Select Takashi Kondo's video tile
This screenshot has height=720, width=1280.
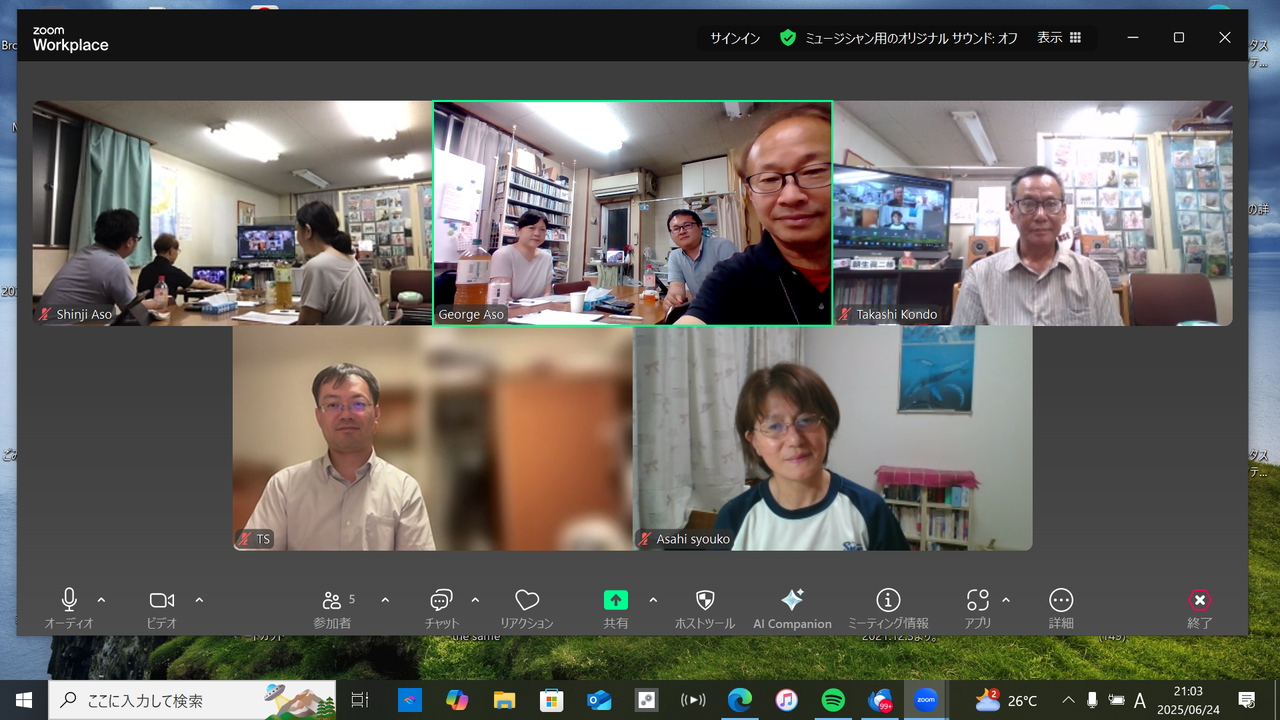click(1032, 213)
